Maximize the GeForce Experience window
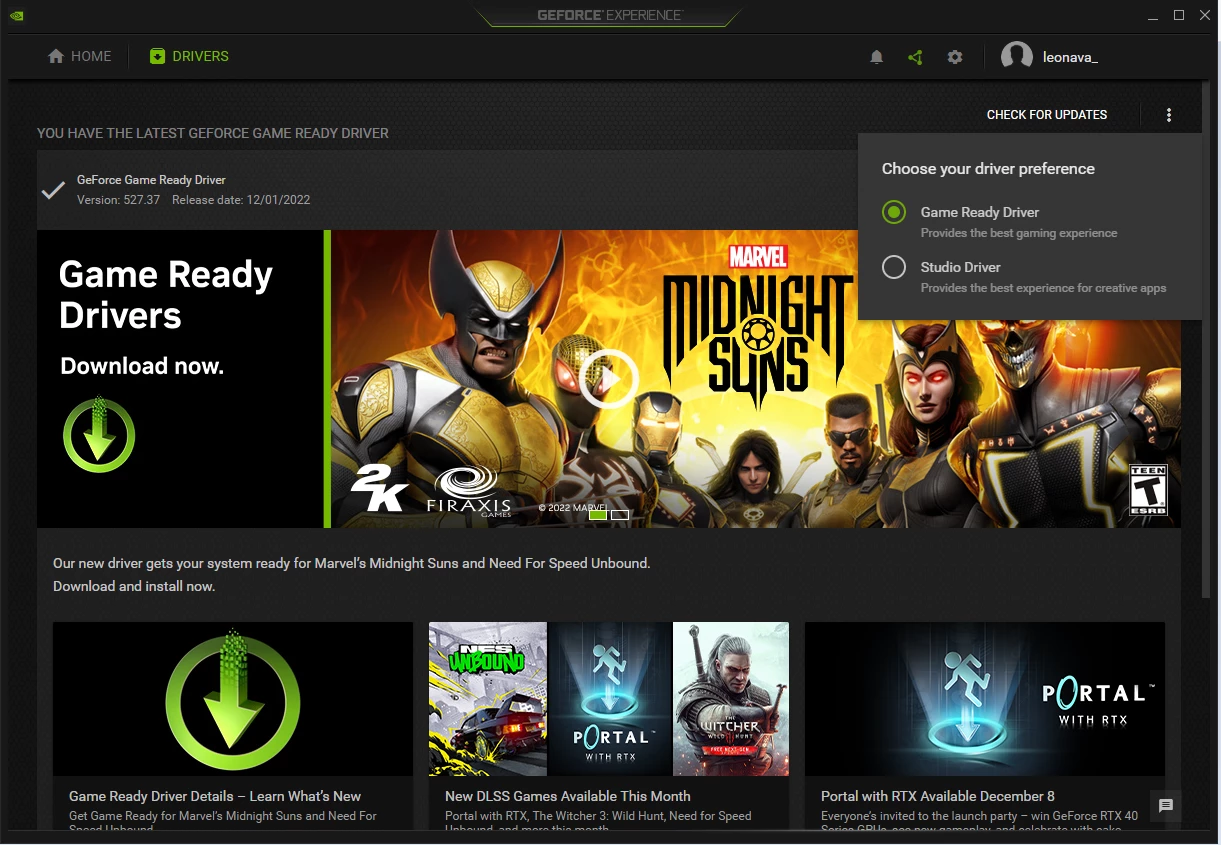 coord(1179,15)
